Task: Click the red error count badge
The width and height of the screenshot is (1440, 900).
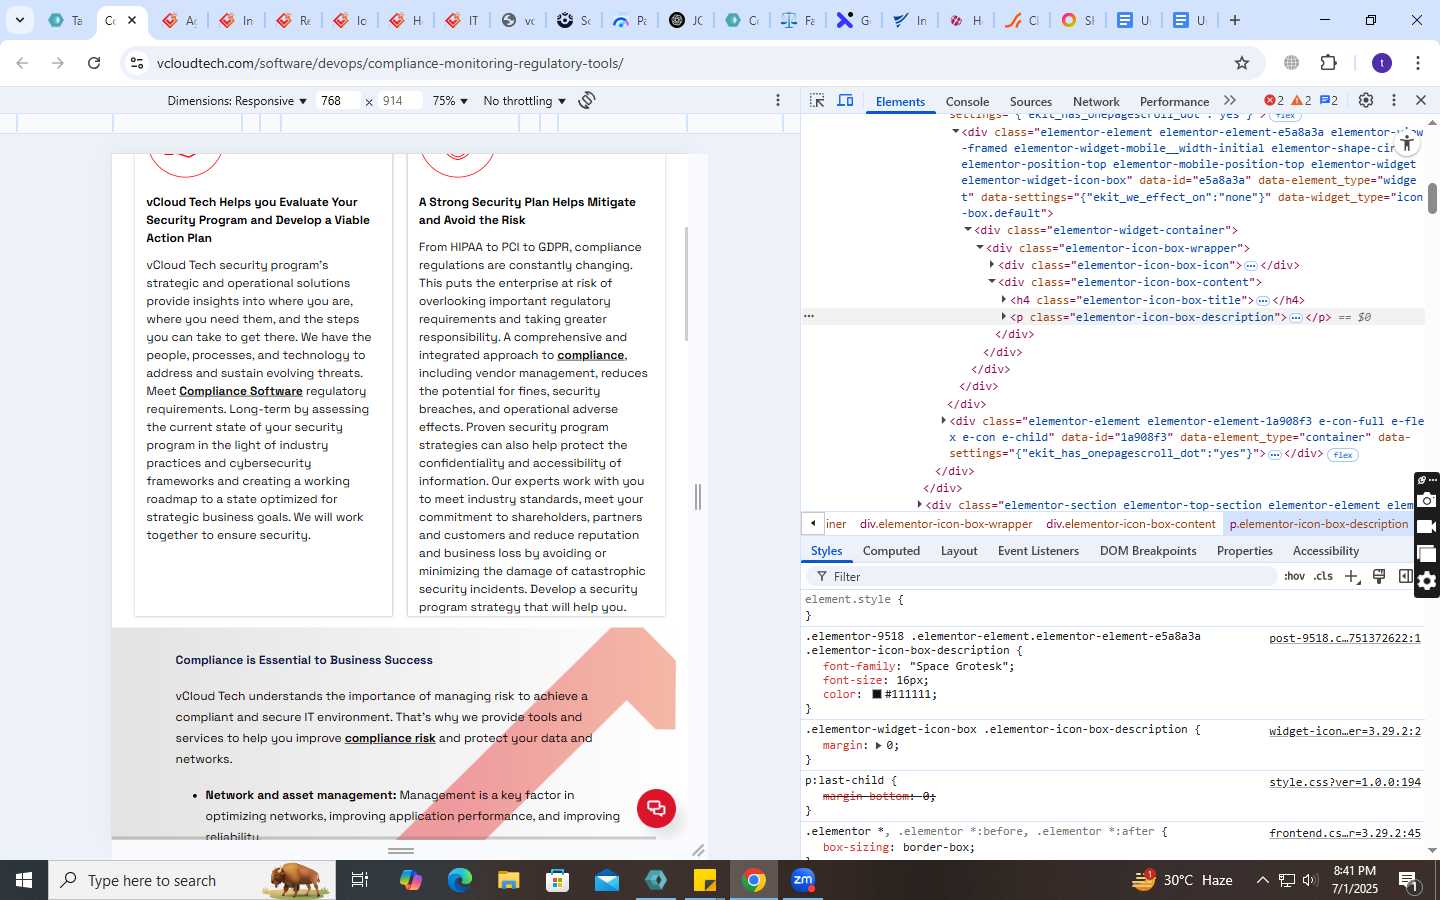Action: tap(1274, 100)
